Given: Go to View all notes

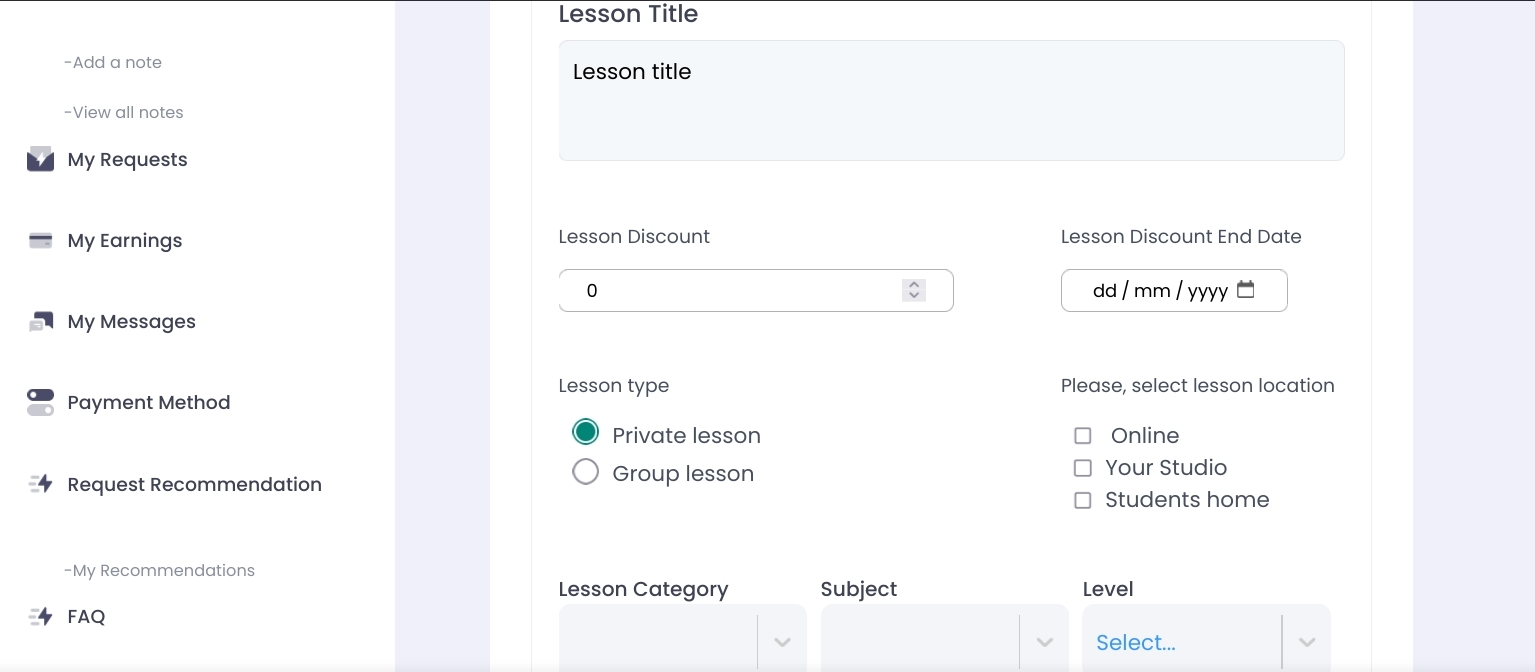Looking at the screenshot, I should pyautogui.click(x=124, y=112).
